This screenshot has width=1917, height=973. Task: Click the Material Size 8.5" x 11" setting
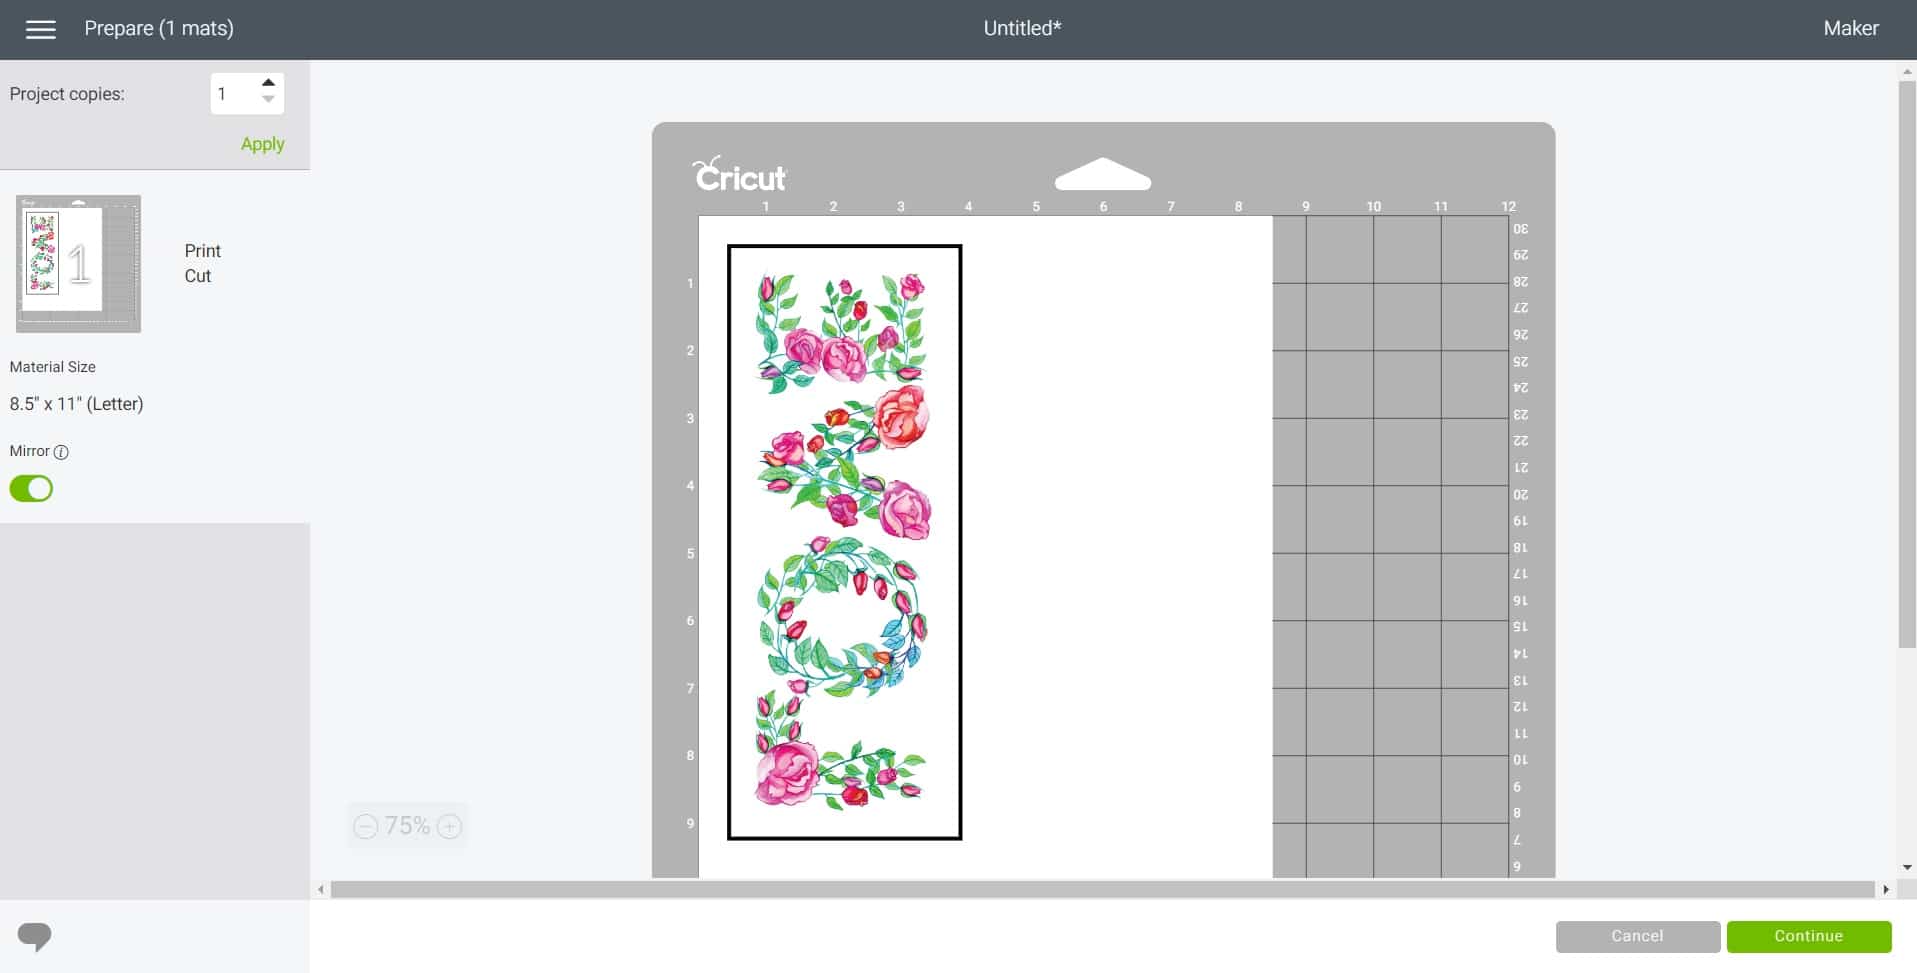pyautogui.click(x=77, y=404)
